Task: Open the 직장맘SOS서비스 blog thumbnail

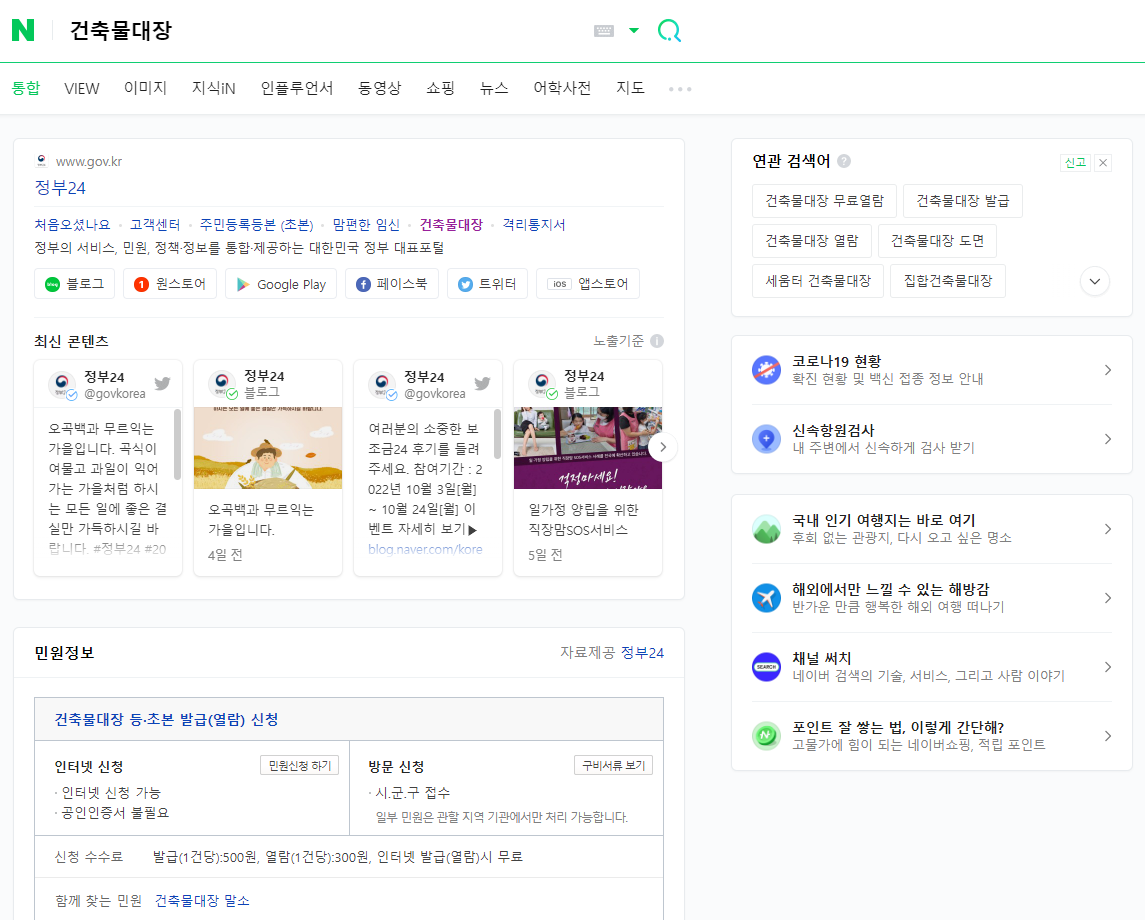Action: pos(588,448)
